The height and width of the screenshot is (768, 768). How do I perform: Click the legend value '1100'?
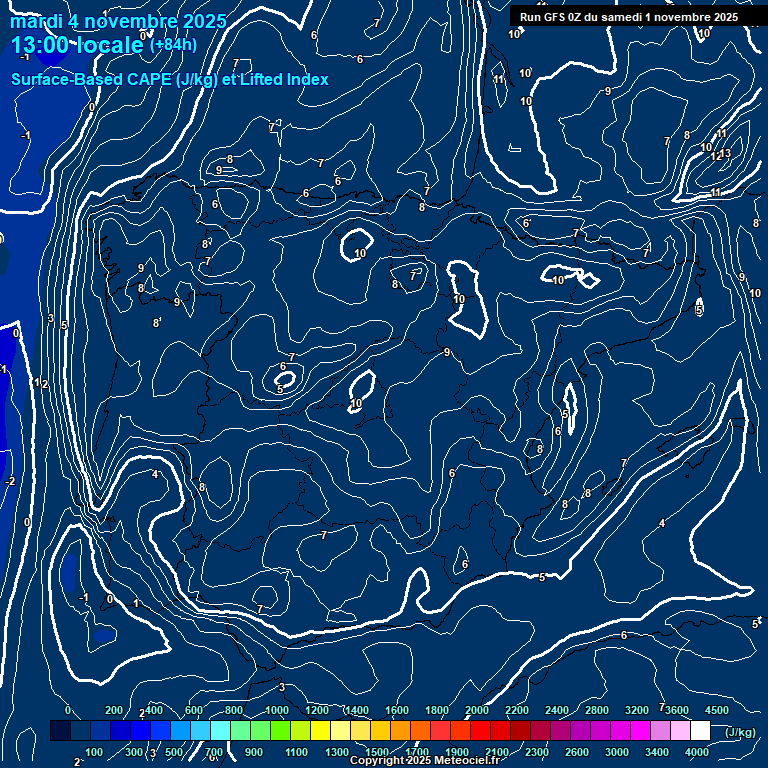pos(296,752)
